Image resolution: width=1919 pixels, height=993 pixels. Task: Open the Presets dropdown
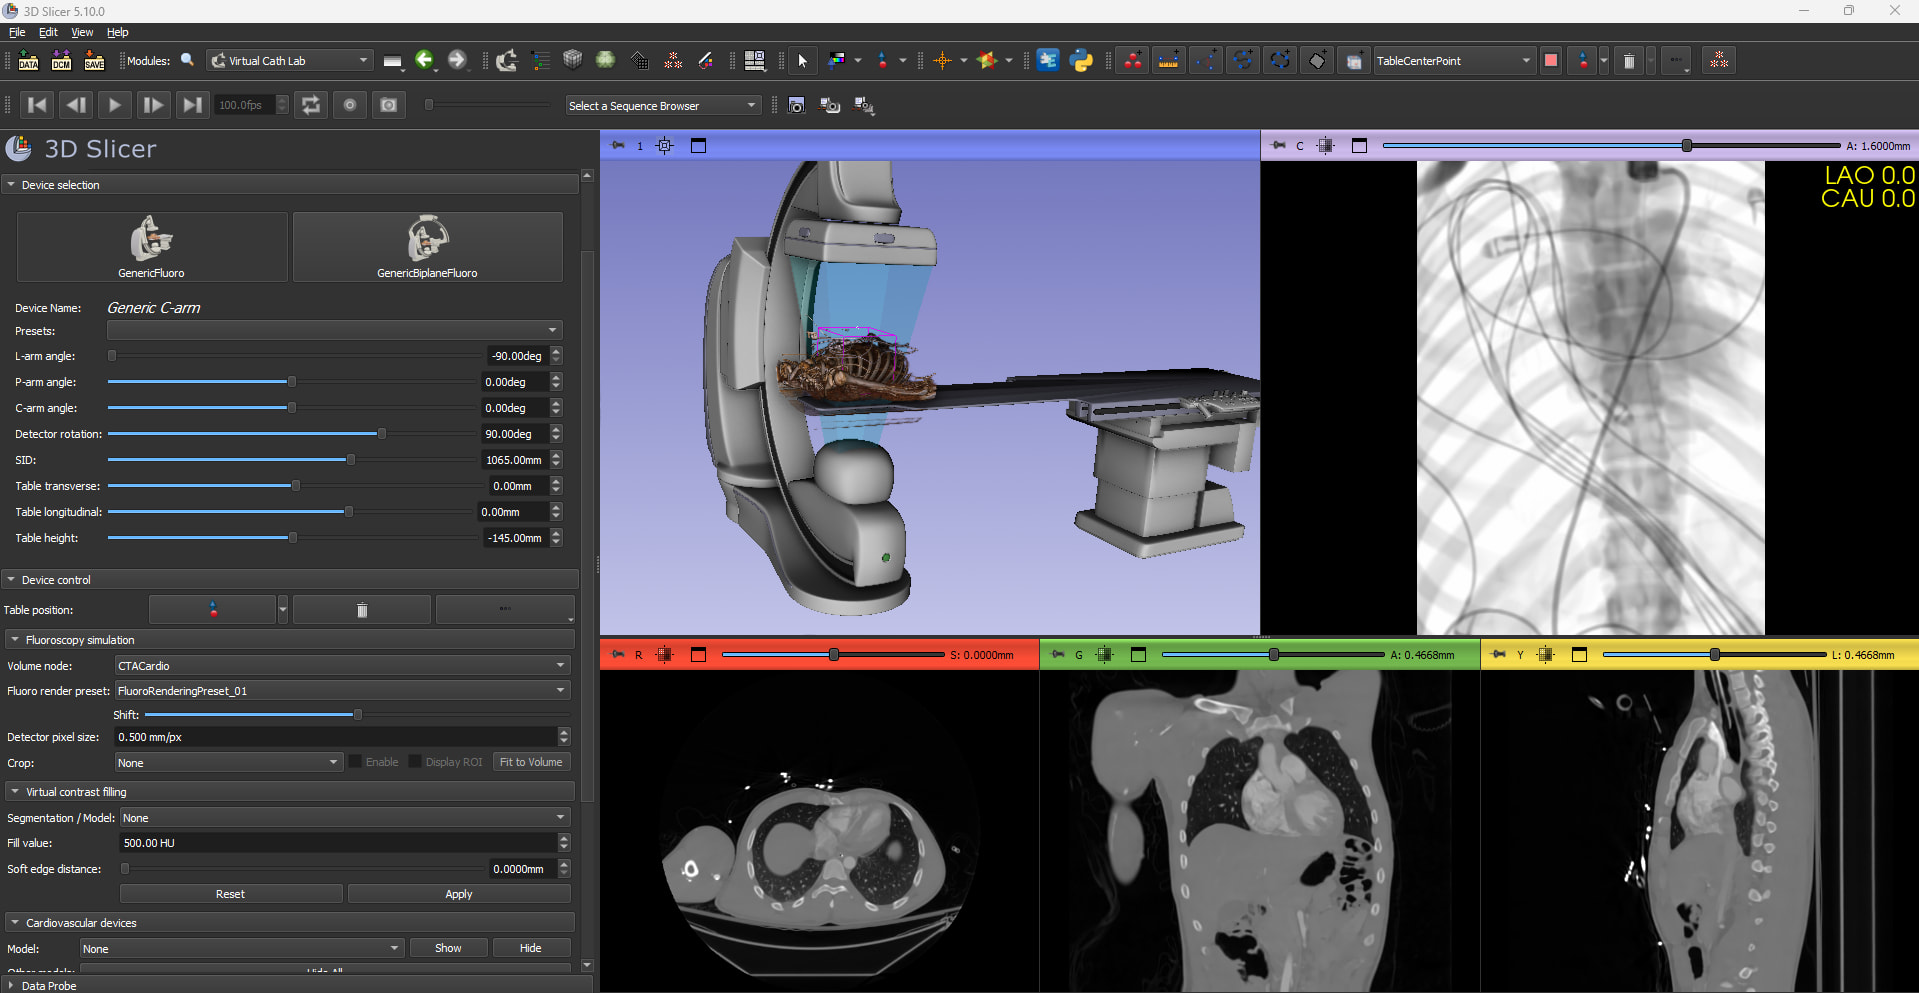(x=334, y=330)
